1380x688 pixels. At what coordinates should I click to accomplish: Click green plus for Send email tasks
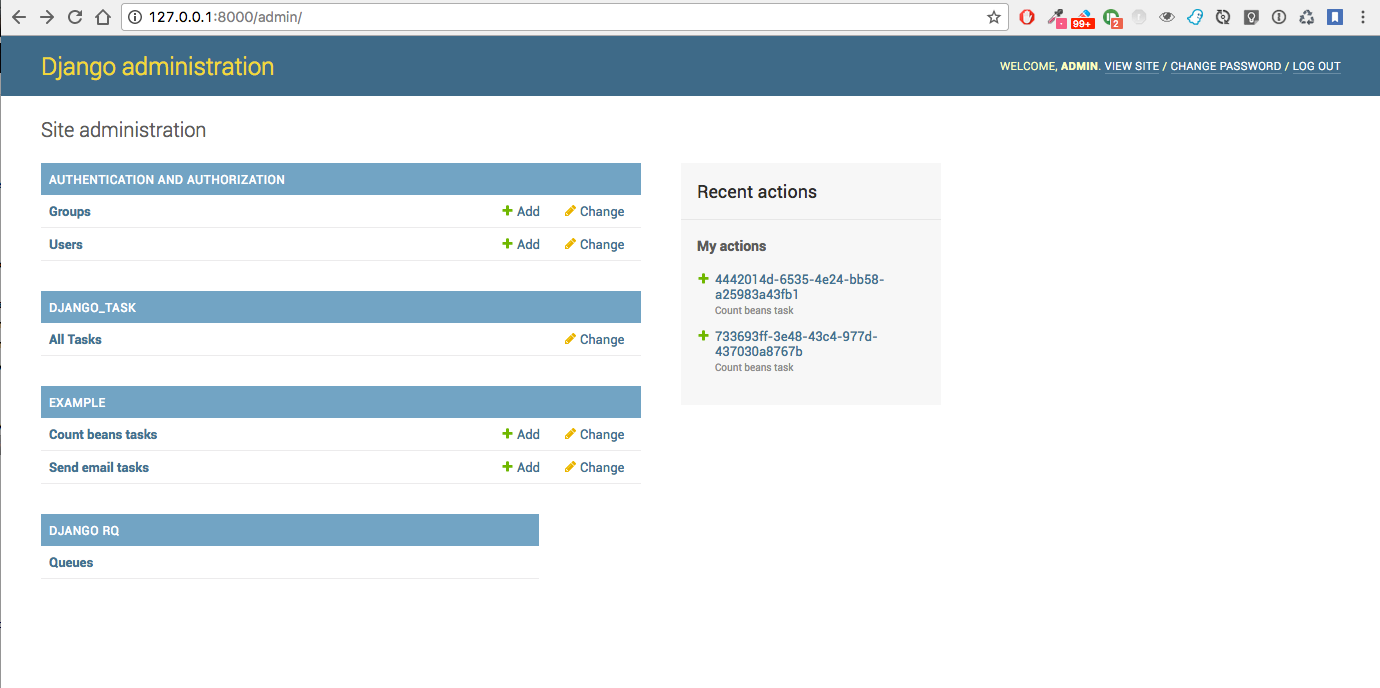pyautogui.click(x=507, y=467)
